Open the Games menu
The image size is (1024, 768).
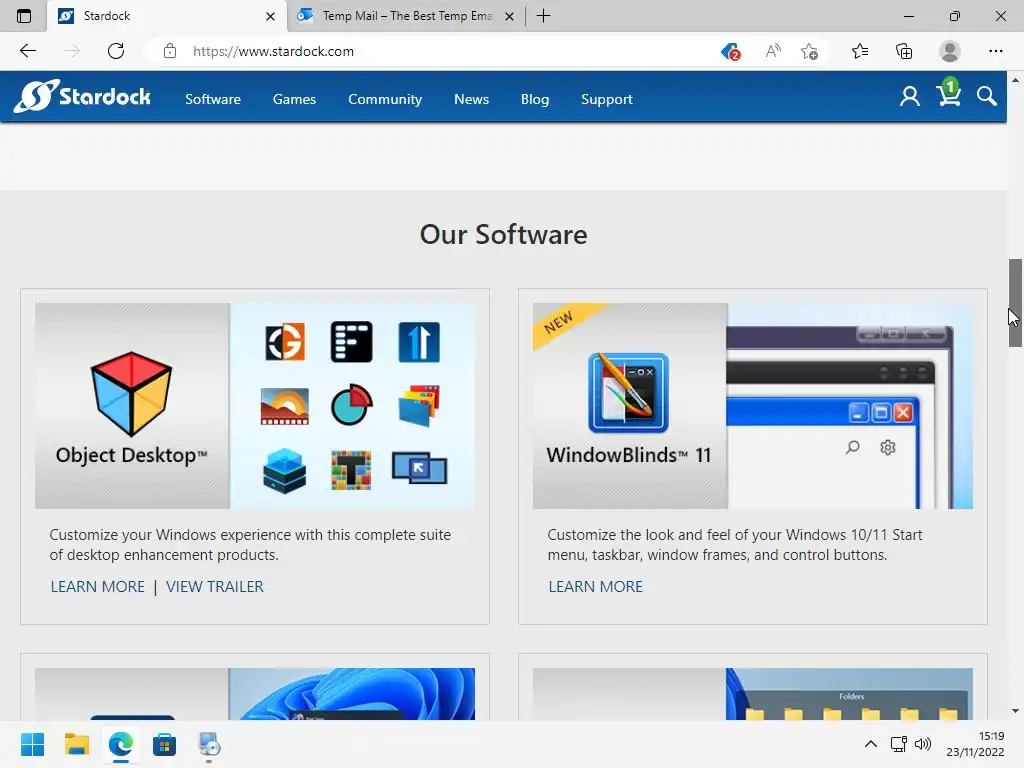(295, 99)
